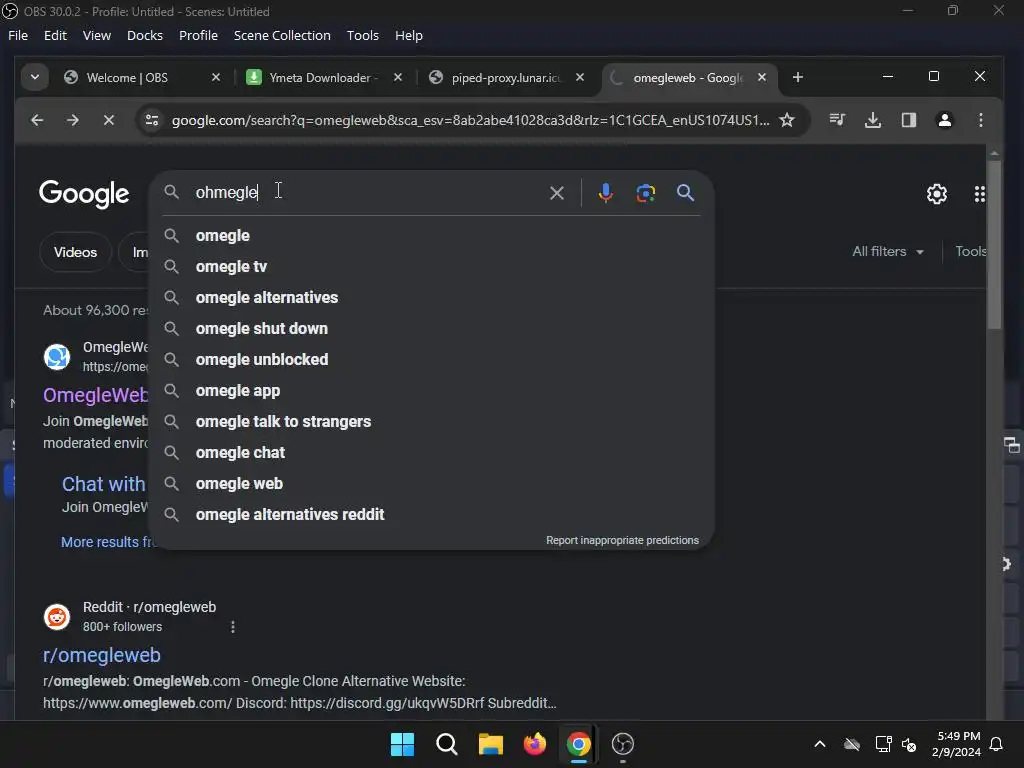Open the OBS Edit menu
The height and width of the screenshot is (768, 1024).
(x=55, y=35)
